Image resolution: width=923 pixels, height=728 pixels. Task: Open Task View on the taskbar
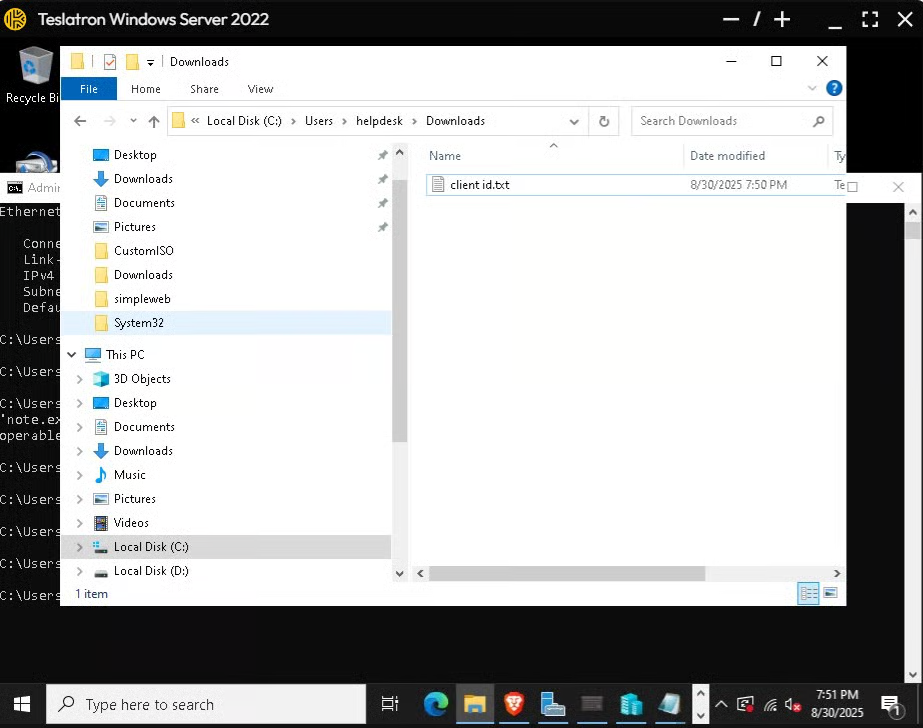390,704
